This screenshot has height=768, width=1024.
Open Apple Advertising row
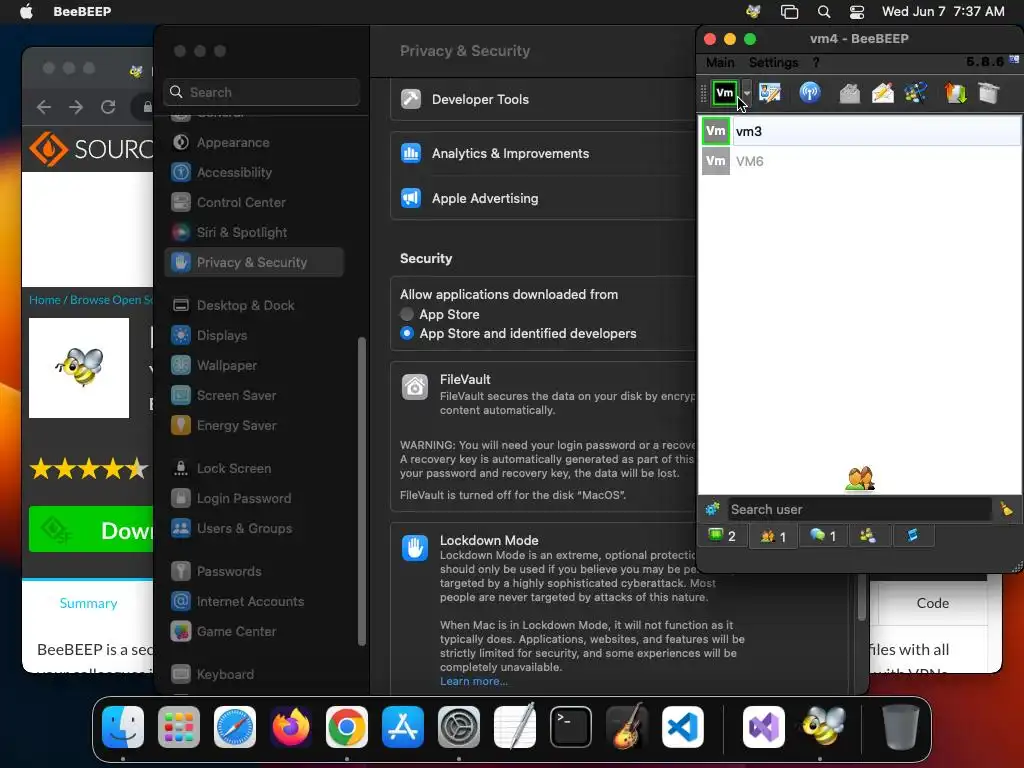(543, 199)
